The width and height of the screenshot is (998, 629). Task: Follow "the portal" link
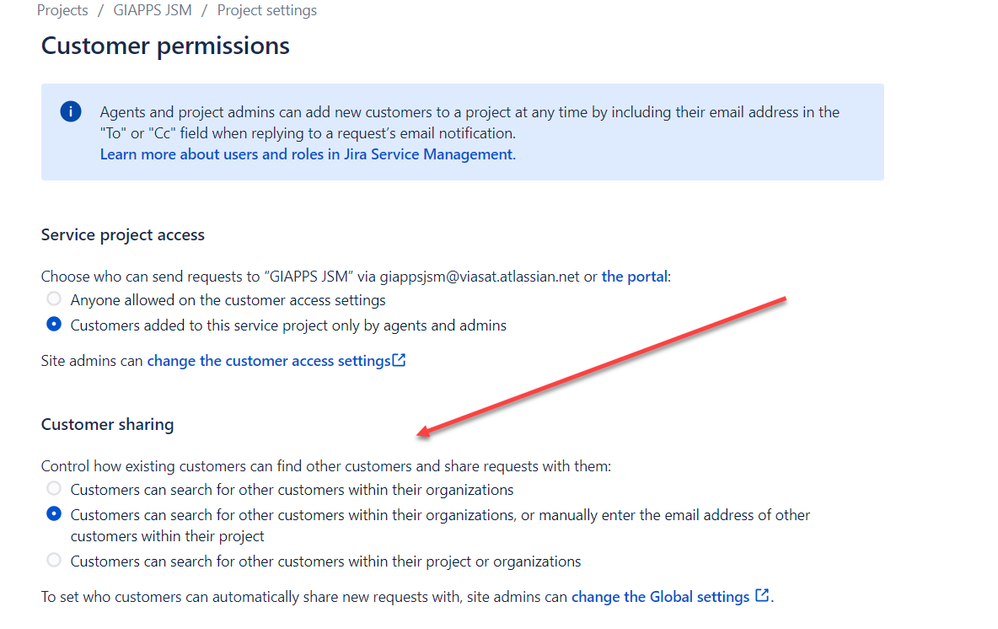point(635,276)
